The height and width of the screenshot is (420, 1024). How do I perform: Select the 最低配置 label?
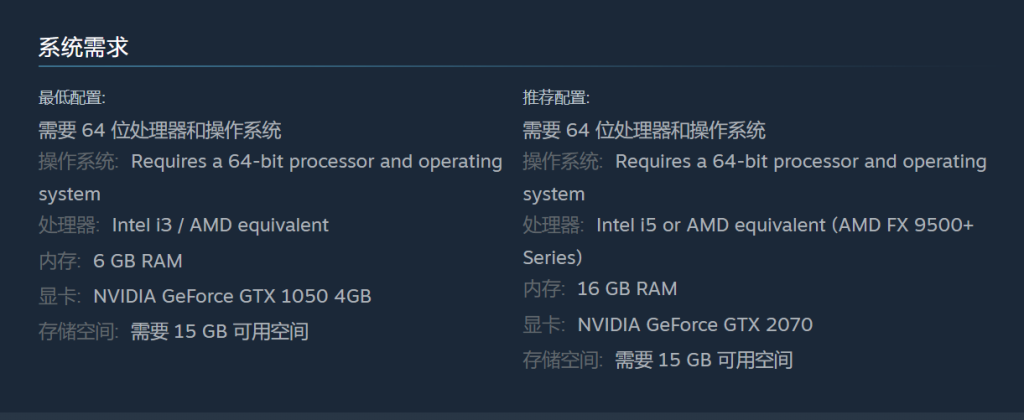72,98
